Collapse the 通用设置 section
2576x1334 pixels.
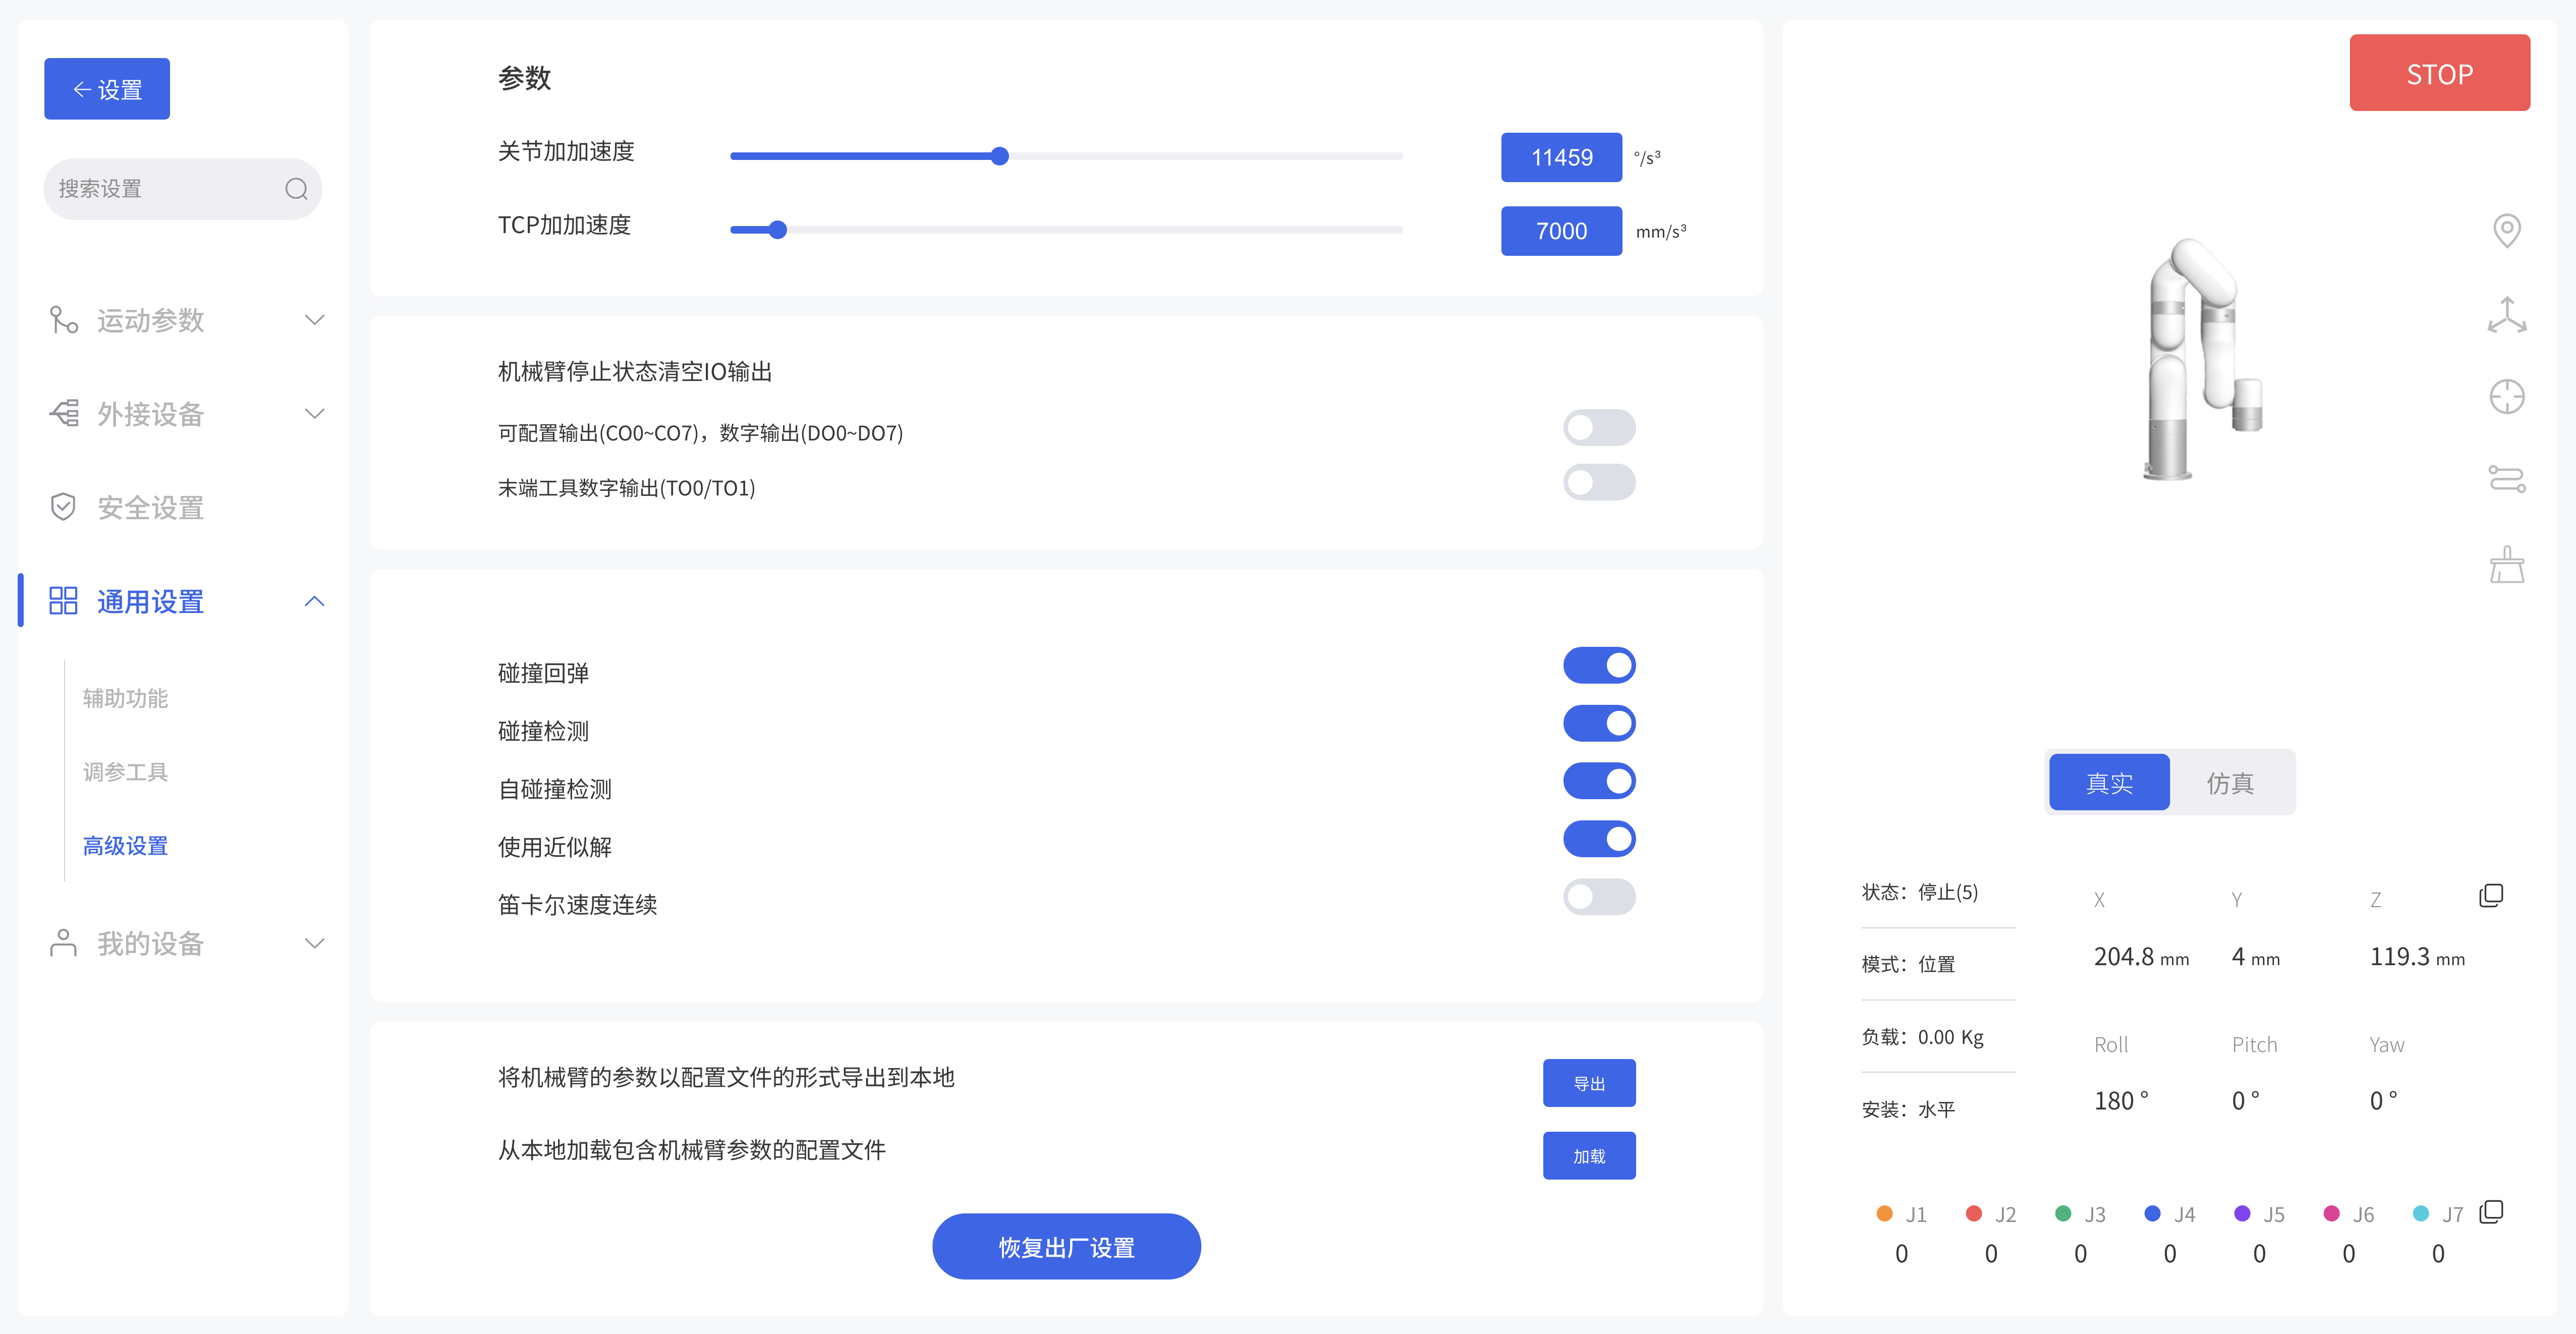[315, 601]
